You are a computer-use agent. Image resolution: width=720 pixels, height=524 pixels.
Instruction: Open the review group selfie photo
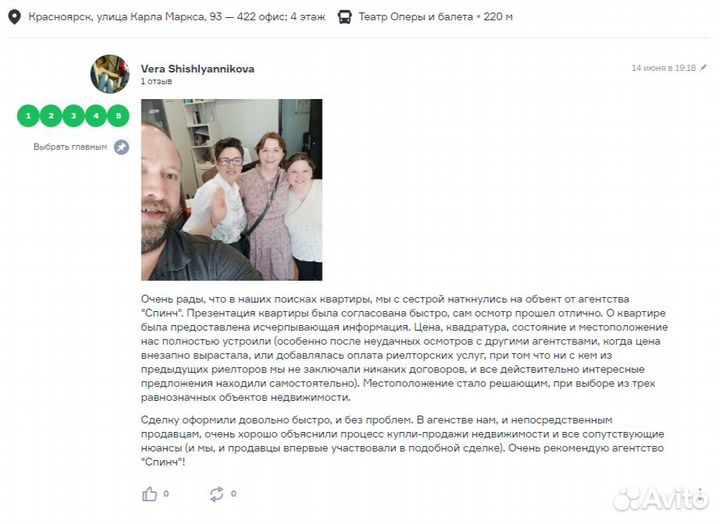pos(231,190)
